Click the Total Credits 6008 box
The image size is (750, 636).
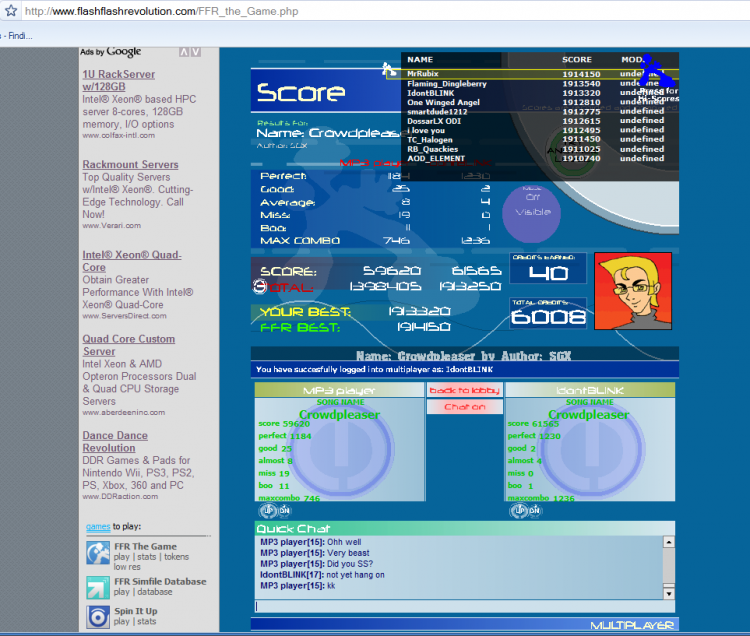(548, 314)
